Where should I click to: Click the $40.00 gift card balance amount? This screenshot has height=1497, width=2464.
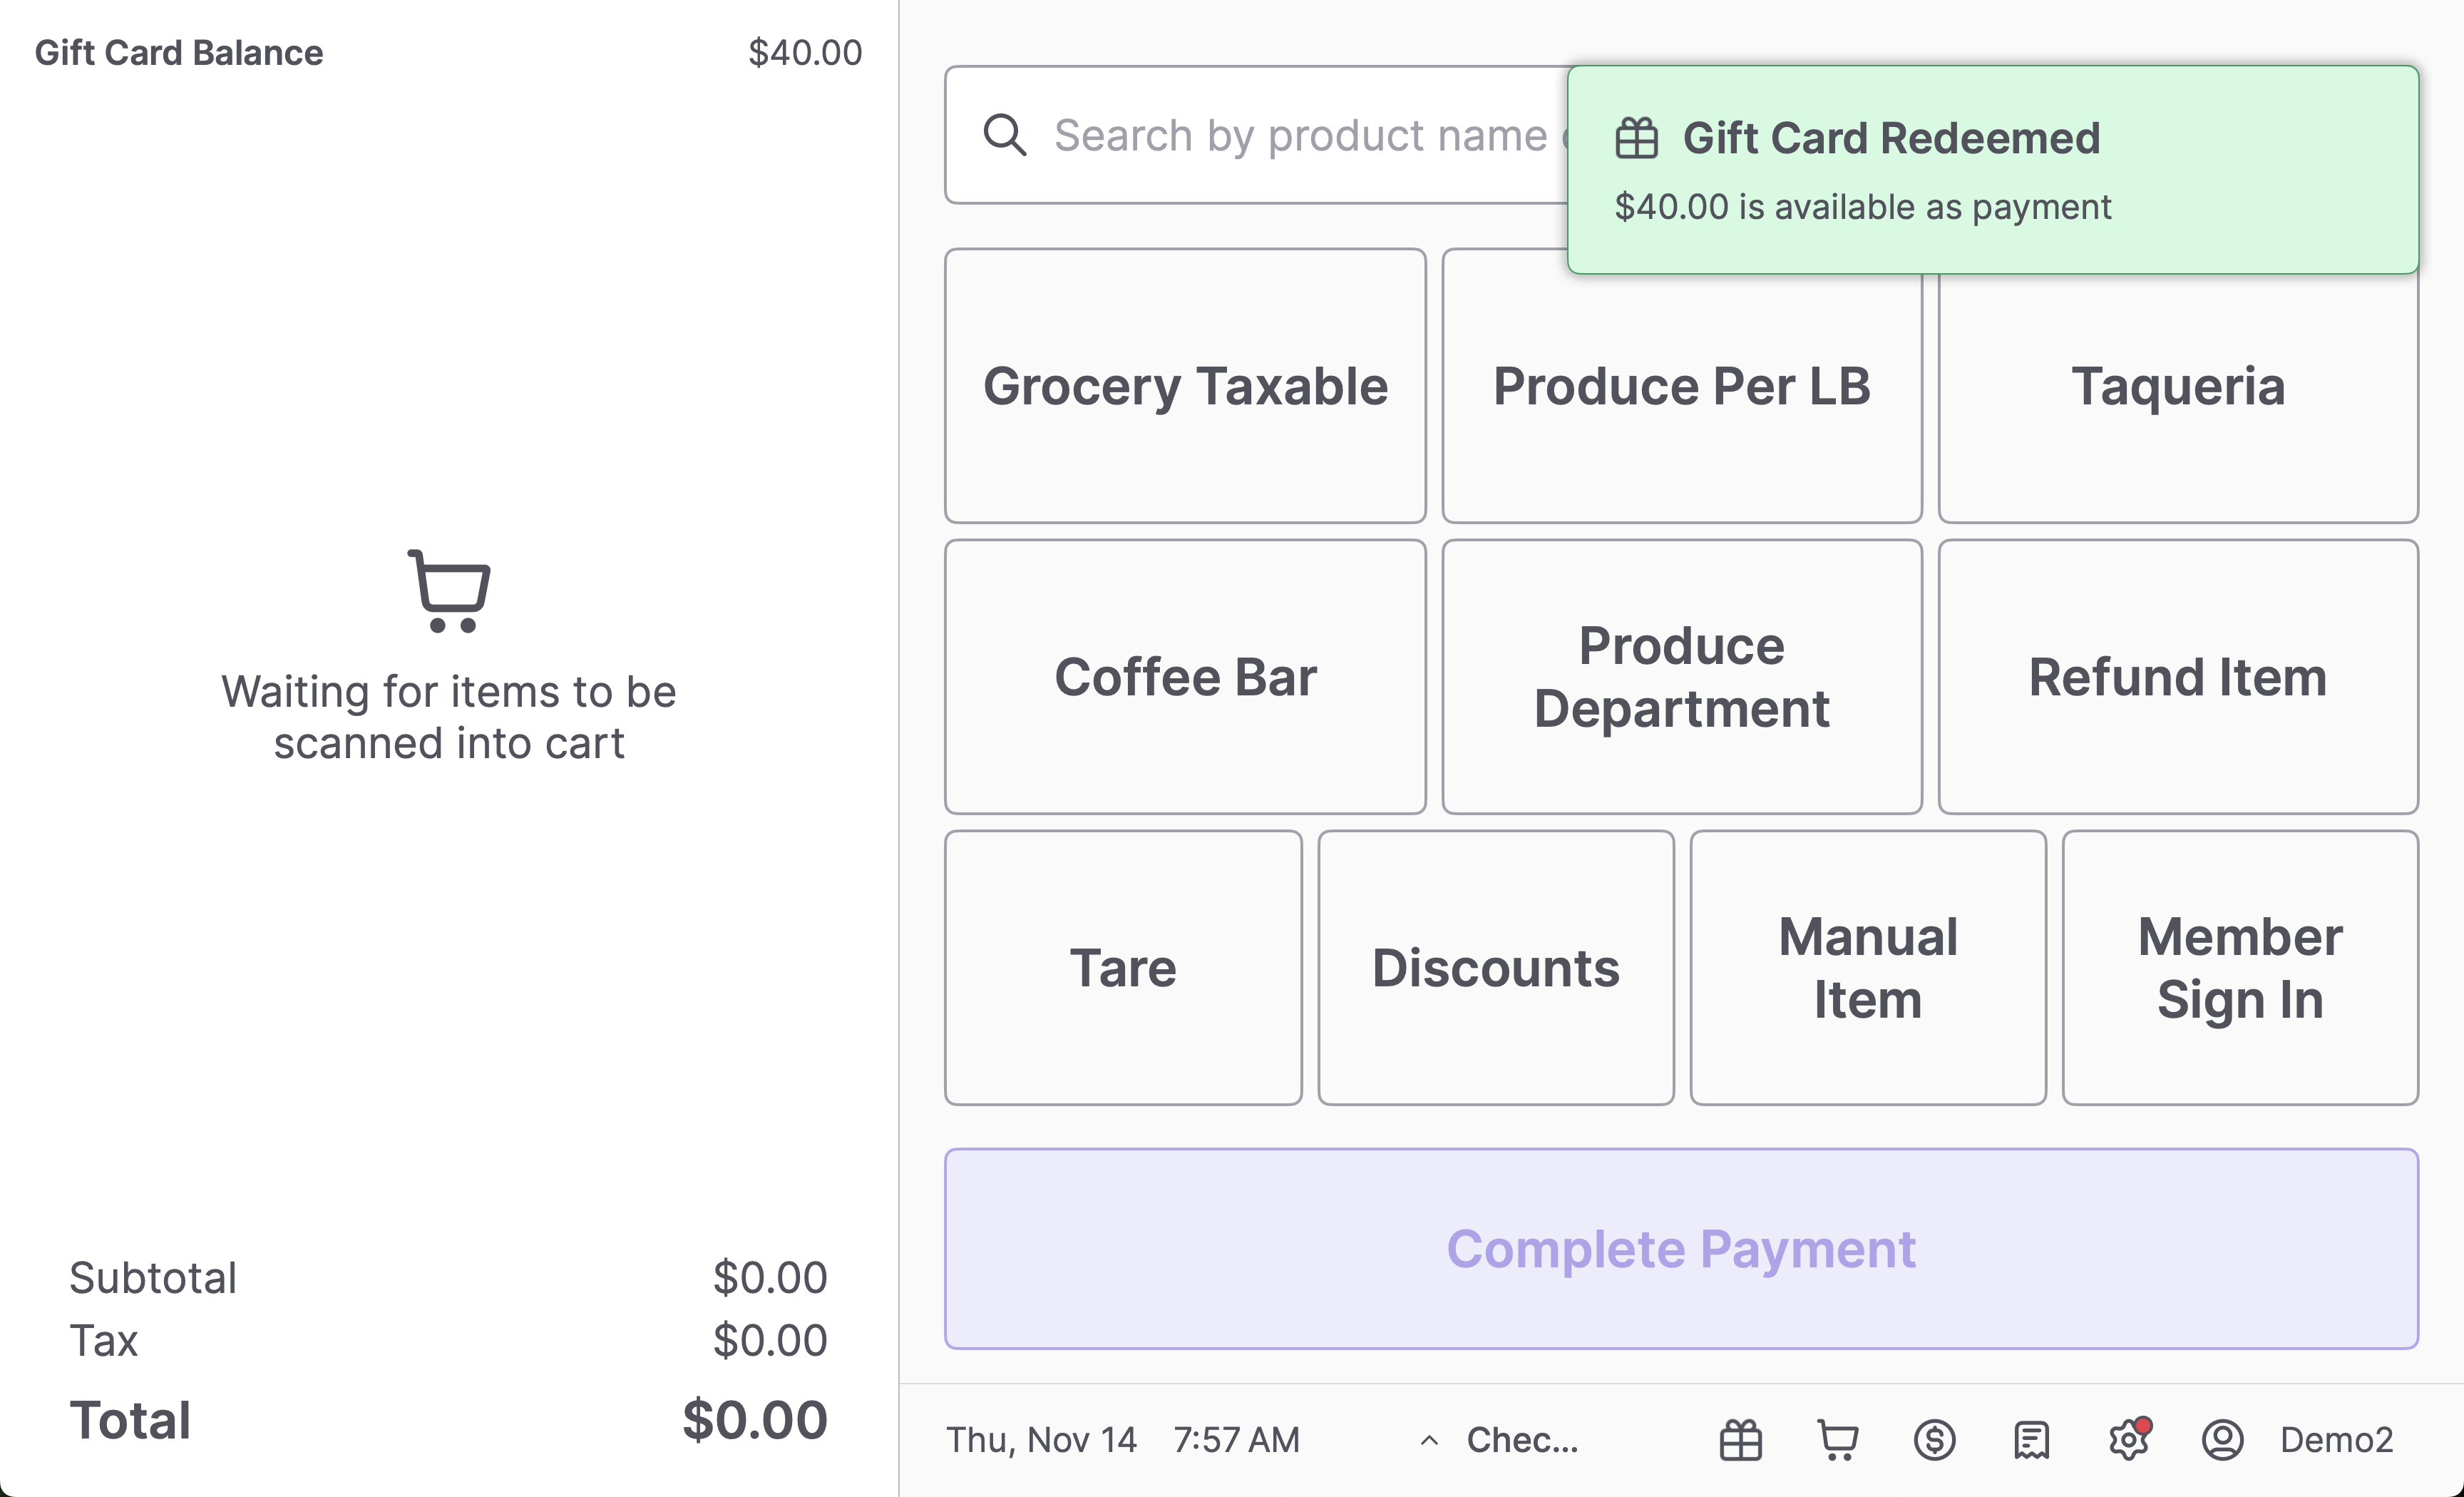(x=805, y=52)
